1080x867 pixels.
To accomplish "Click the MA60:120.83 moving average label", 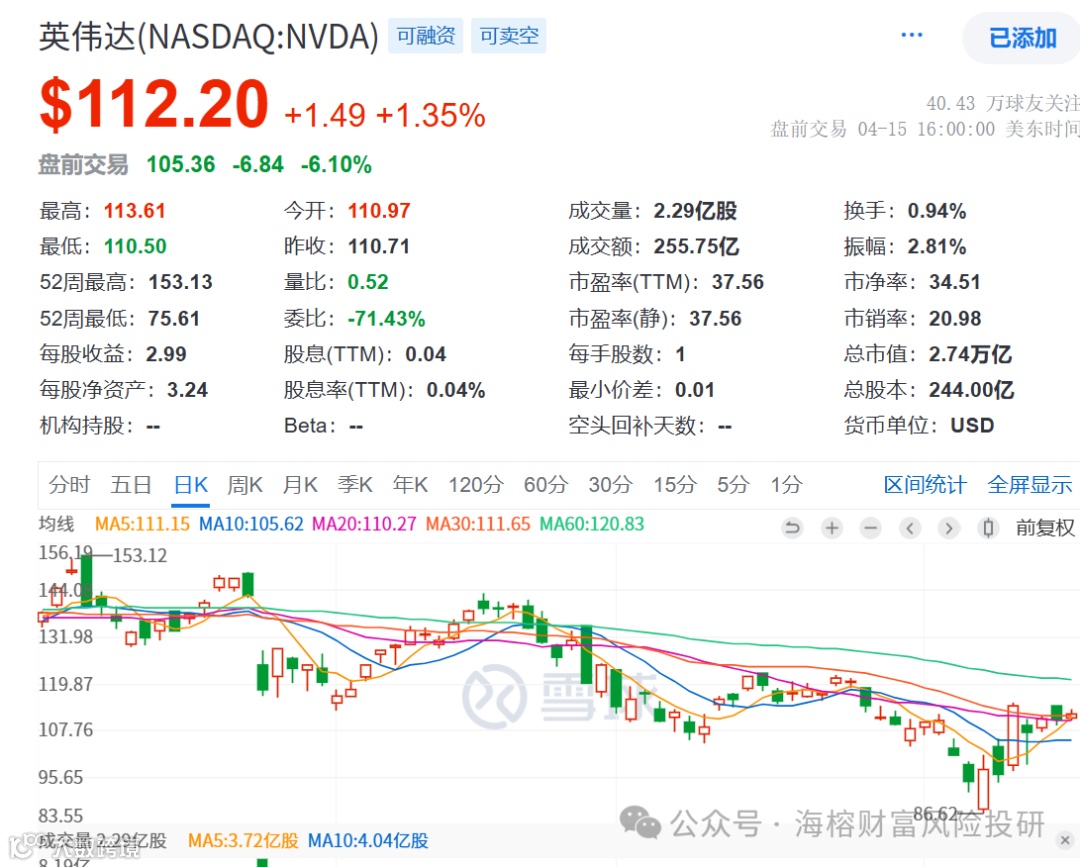I will [x=592, y=524].
